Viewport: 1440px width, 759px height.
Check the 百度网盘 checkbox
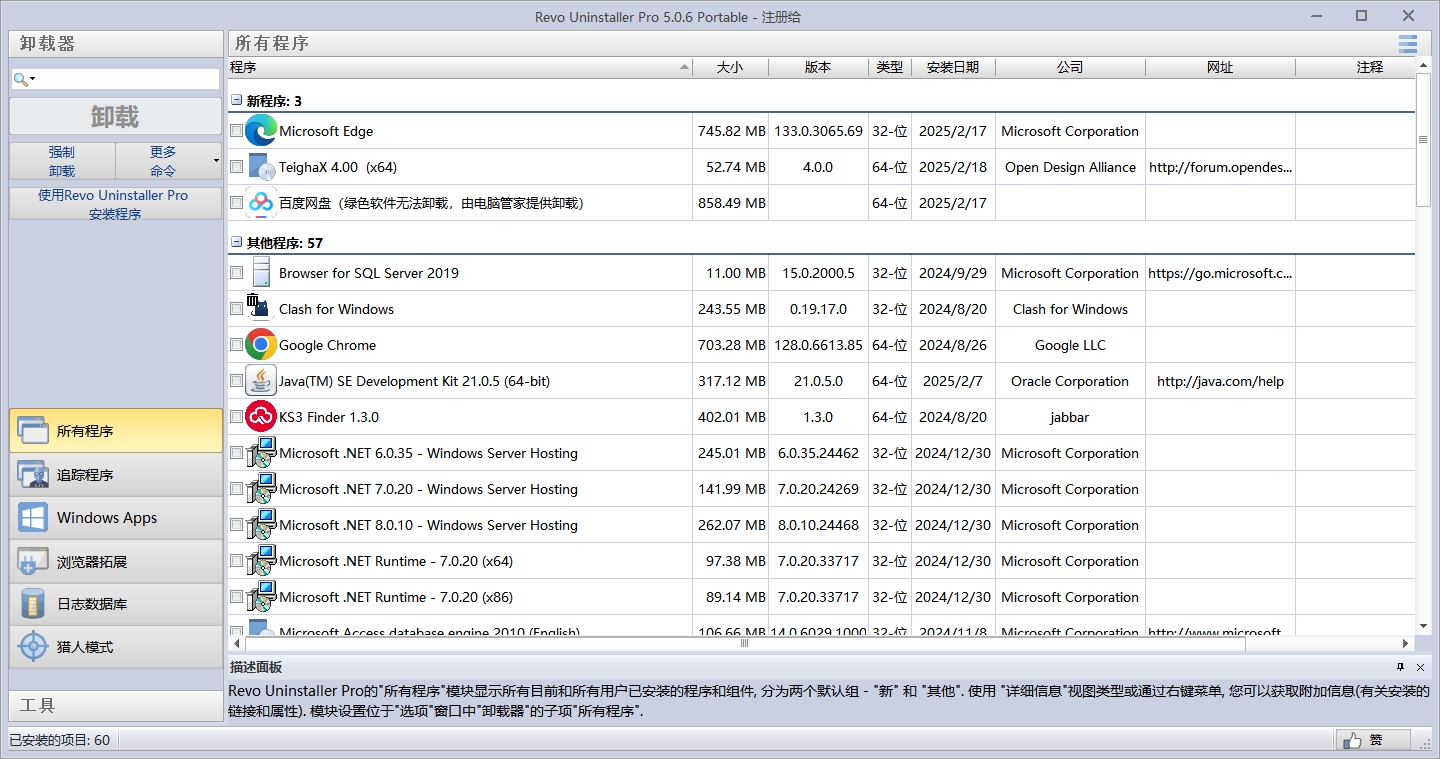236,203
